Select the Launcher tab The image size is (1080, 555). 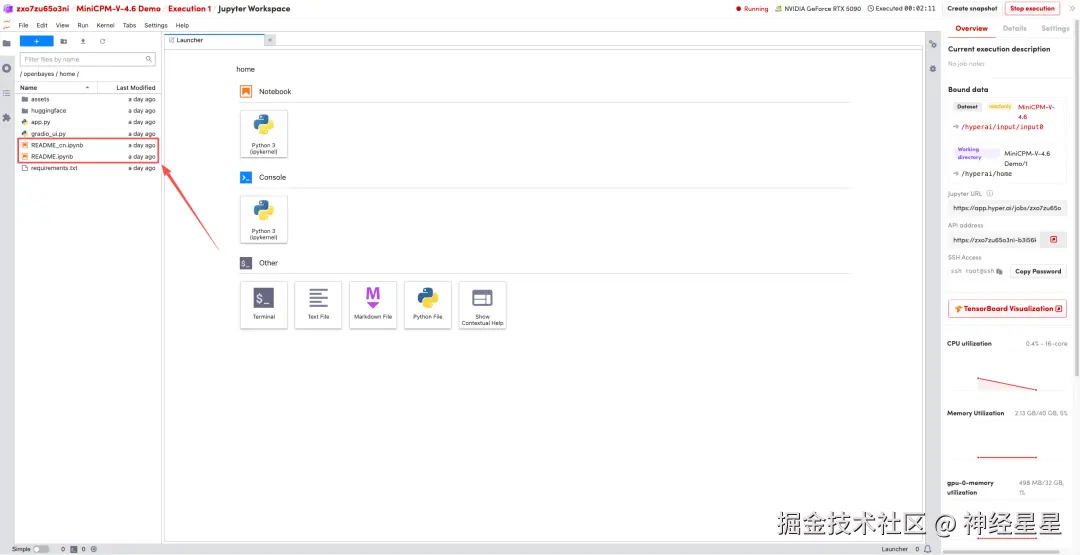[214, 40]
